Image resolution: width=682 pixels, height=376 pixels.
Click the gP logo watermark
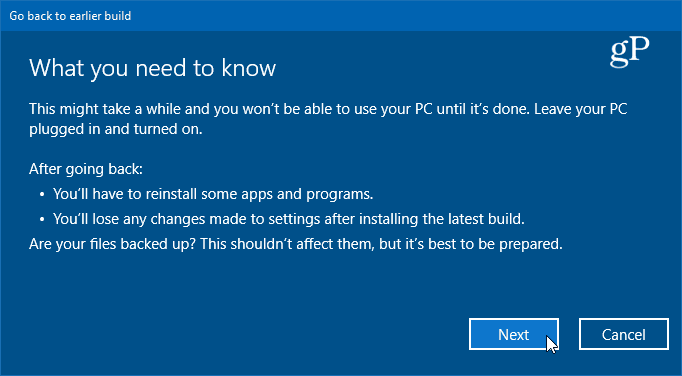[x=629, y=52]
